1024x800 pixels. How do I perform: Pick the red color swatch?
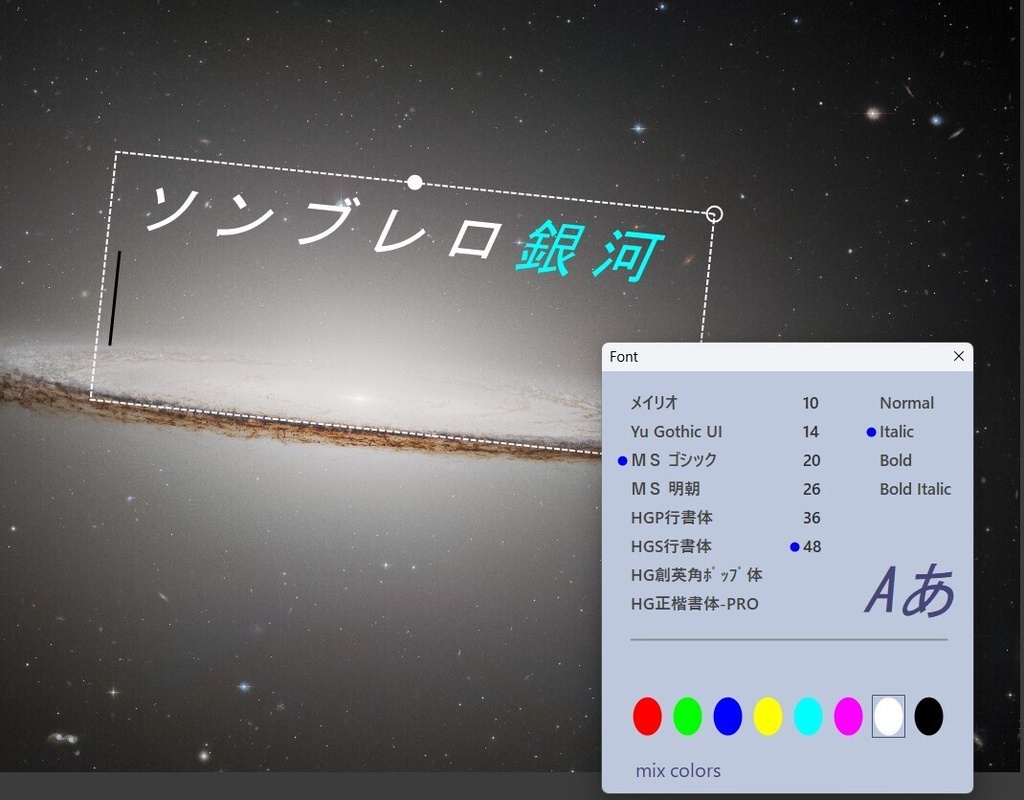647,716
